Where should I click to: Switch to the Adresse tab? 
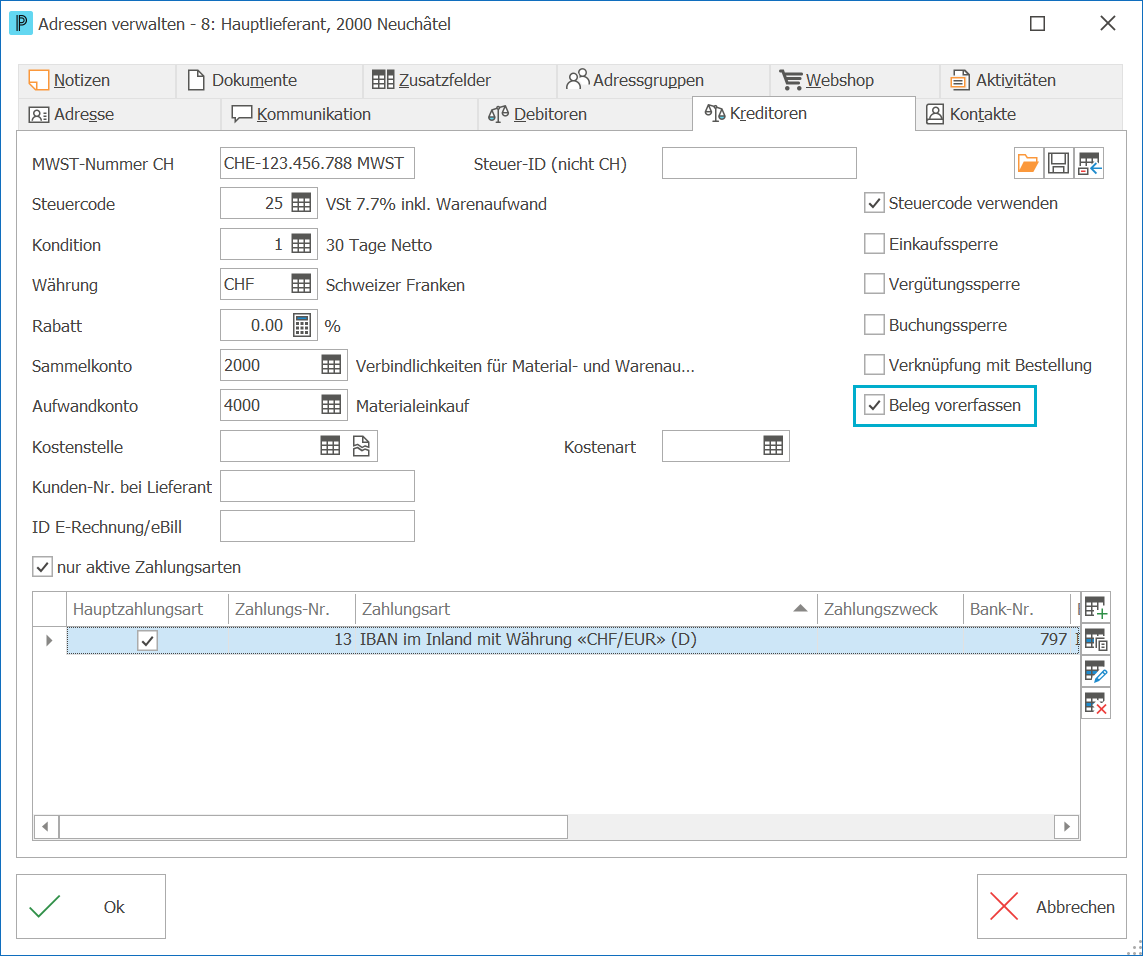click(x=119, y=114)
